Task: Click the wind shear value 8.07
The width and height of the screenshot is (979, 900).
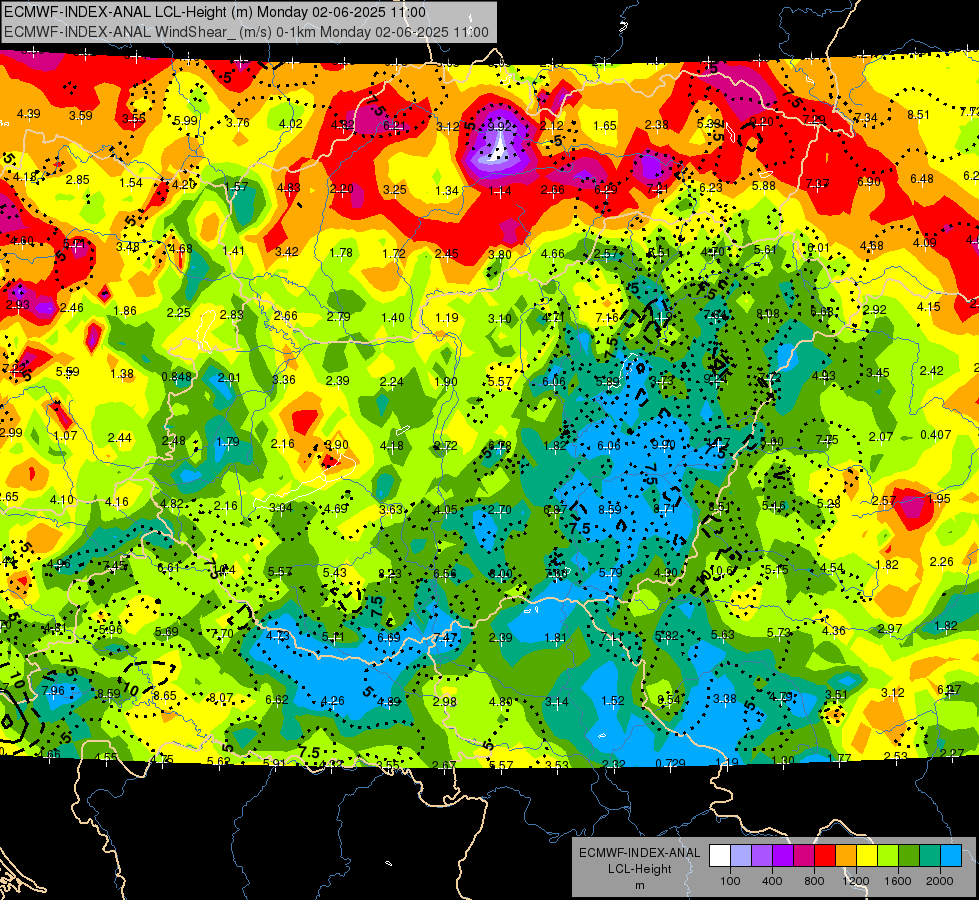Action: tap(221, 698)
